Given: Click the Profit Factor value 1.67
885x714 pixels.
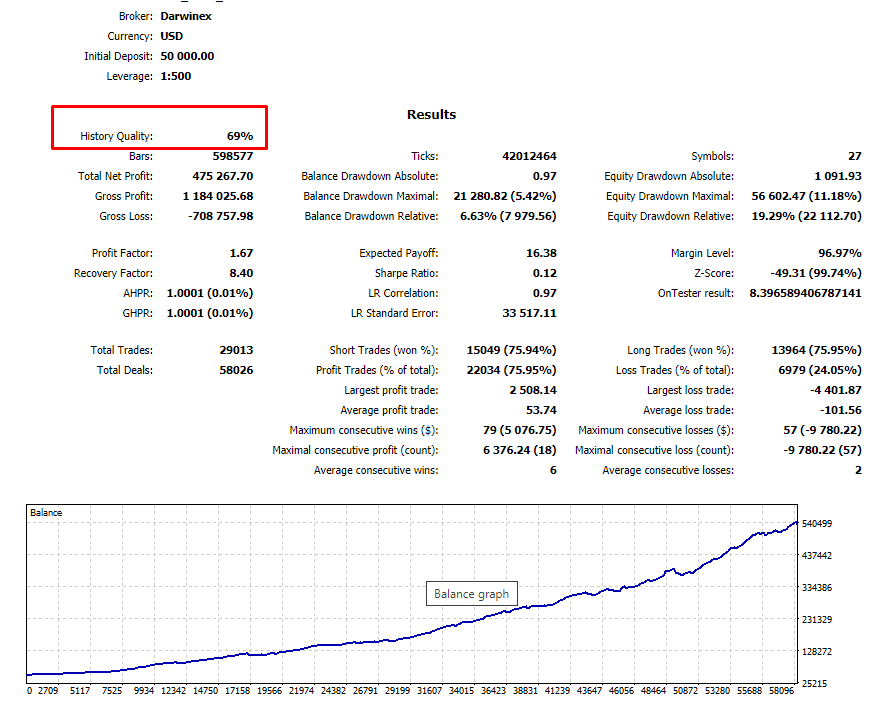Looking at the screenshot, I should tap(242, 253).
